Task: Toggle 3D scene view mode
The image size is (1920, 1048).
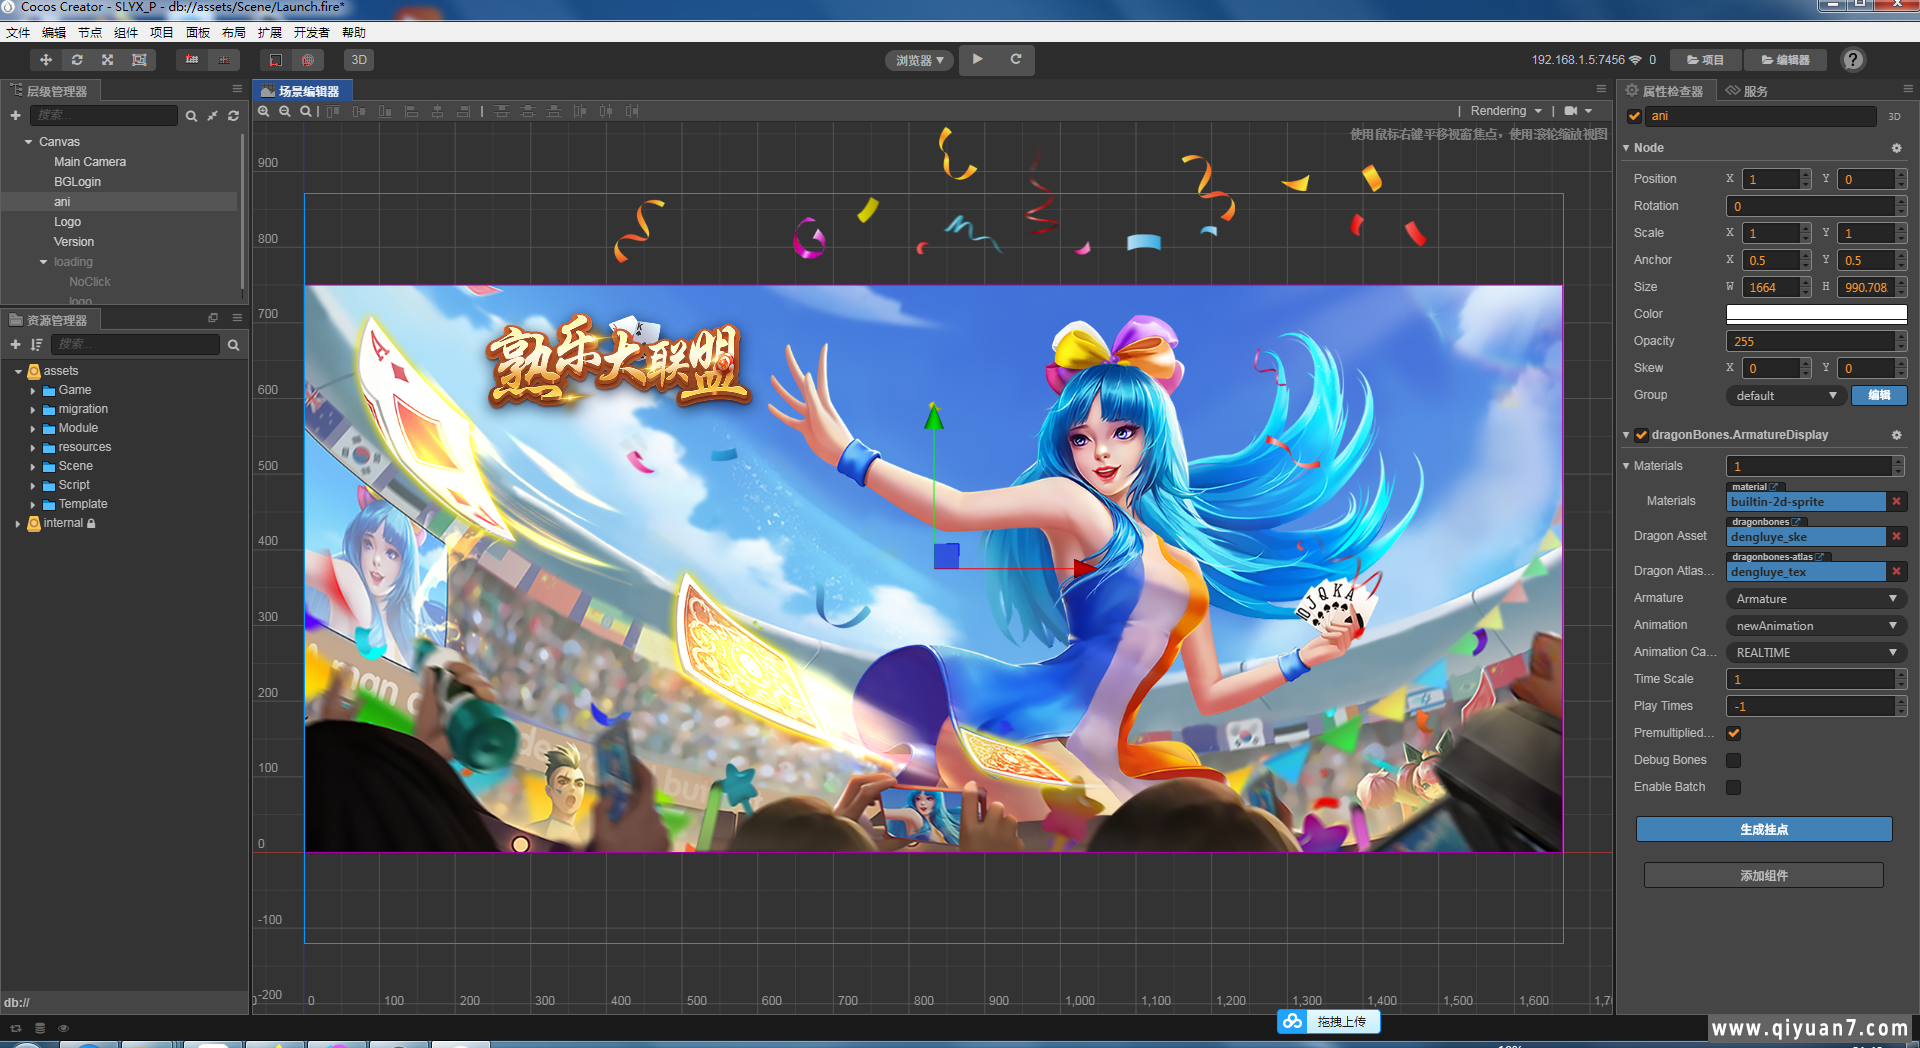Action: pos(359,60)
